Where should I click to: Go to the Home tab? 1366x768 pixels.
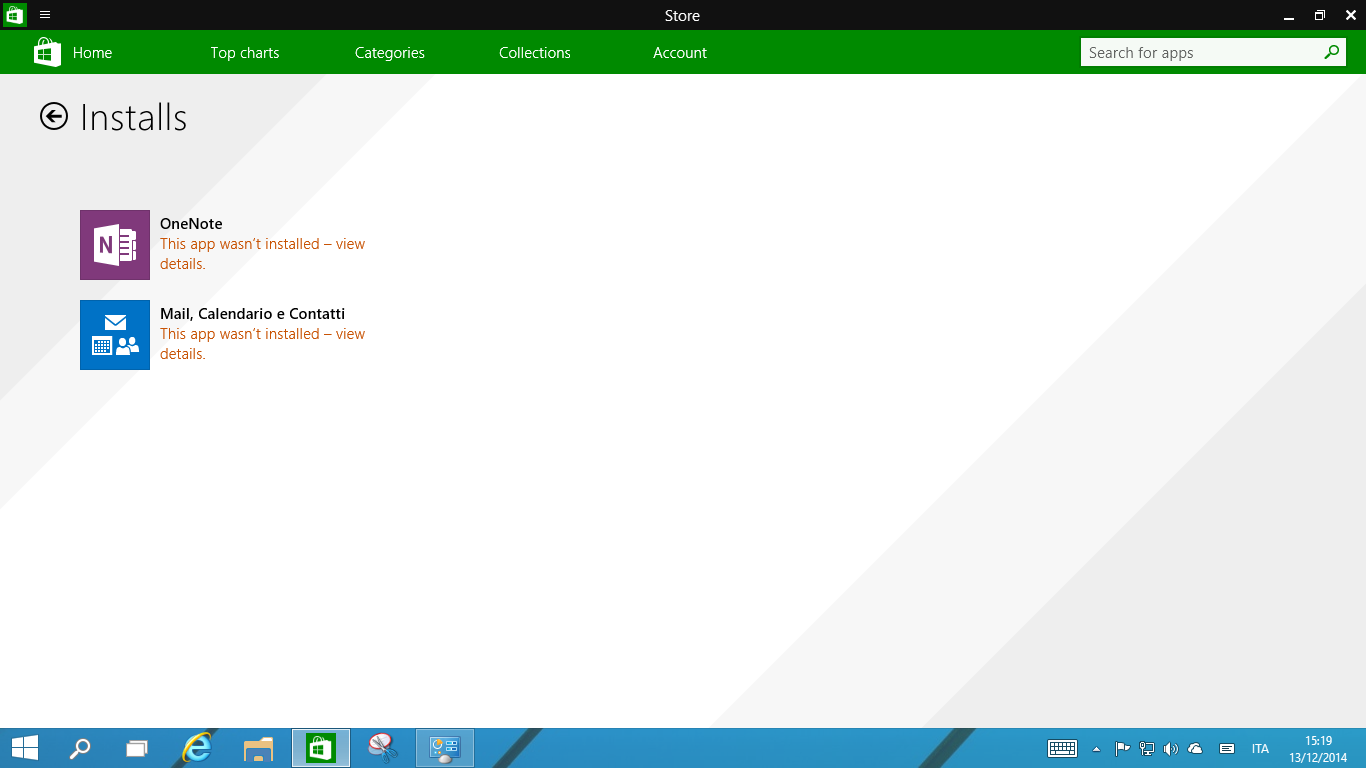[92, 53]
